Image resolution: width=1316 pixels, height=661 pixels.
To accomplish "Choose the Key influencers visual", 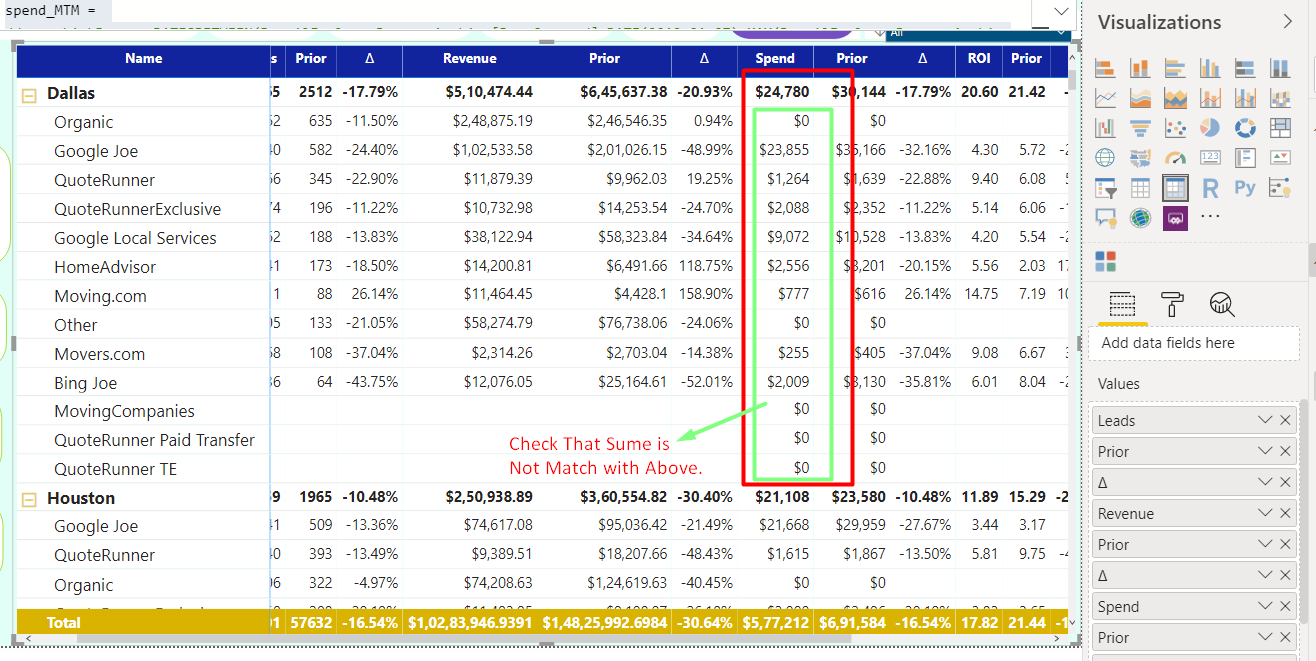I will [x=1280, y=188].
